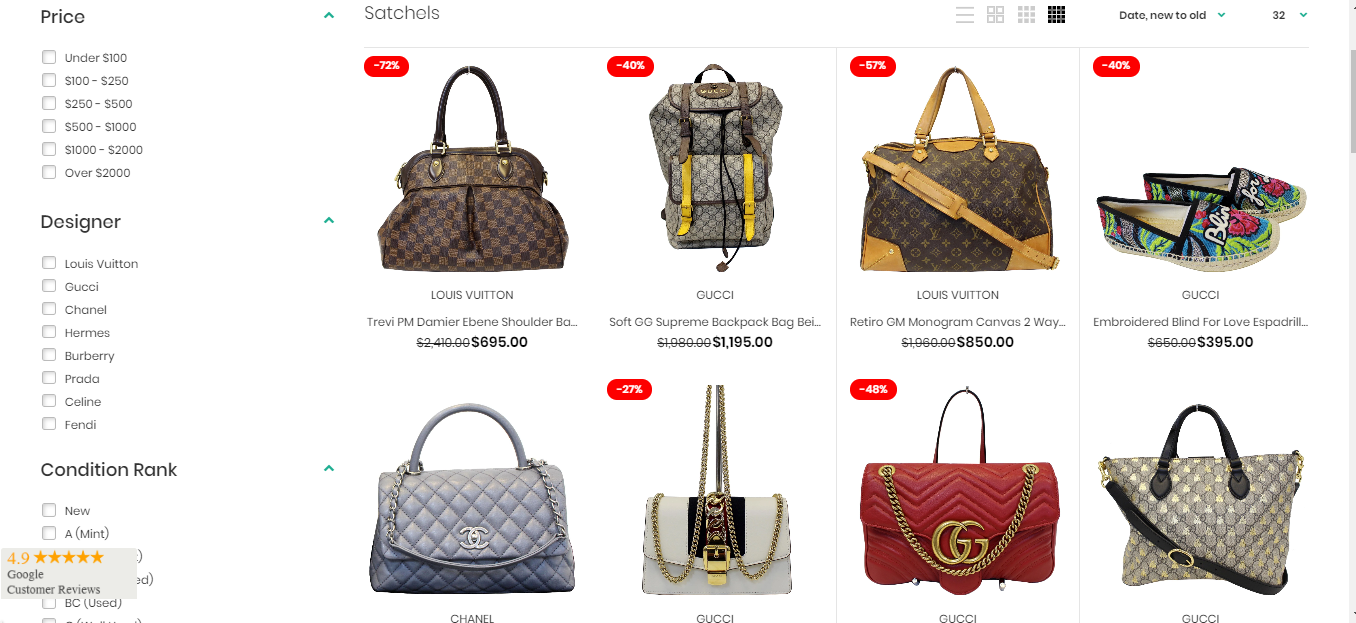Select the four-column grid view icon
This screenshot has height=623, width=1356.
tap(1057, 15)
